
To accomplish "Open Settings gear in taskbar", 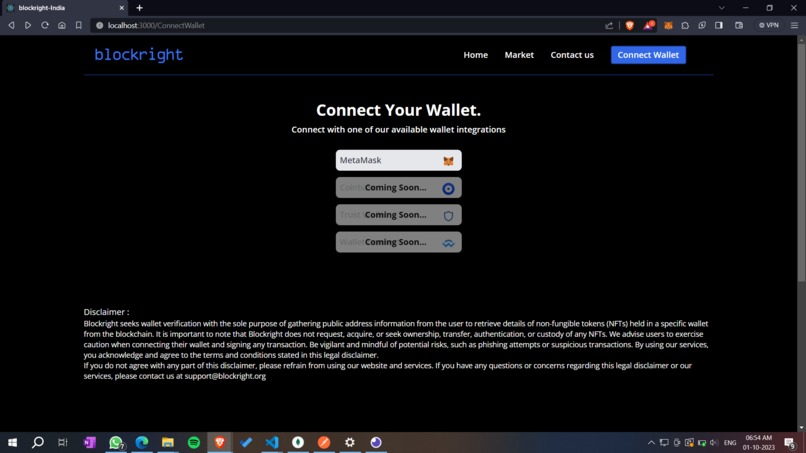I will [x=350, y=442].
